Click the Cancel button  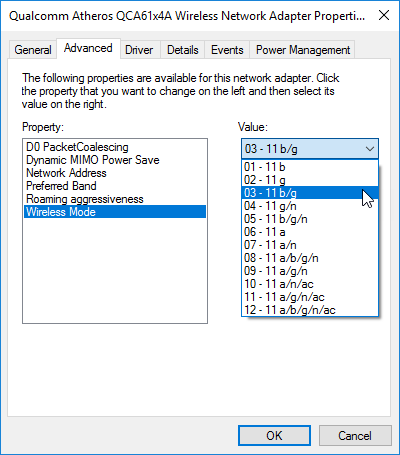(355, 435)
